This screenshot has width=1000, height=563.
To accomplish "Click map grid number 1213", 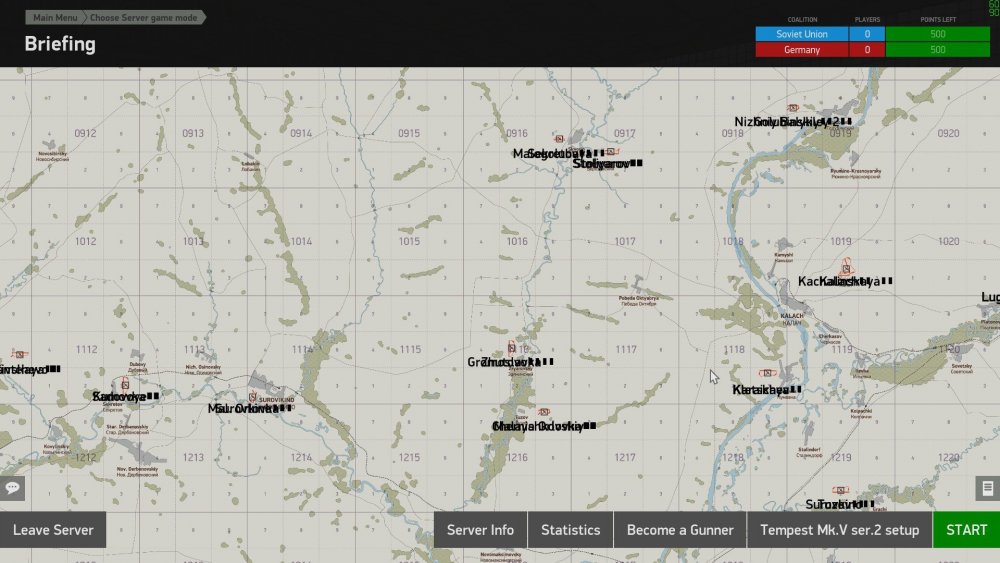I will click(x=193, y=457).
